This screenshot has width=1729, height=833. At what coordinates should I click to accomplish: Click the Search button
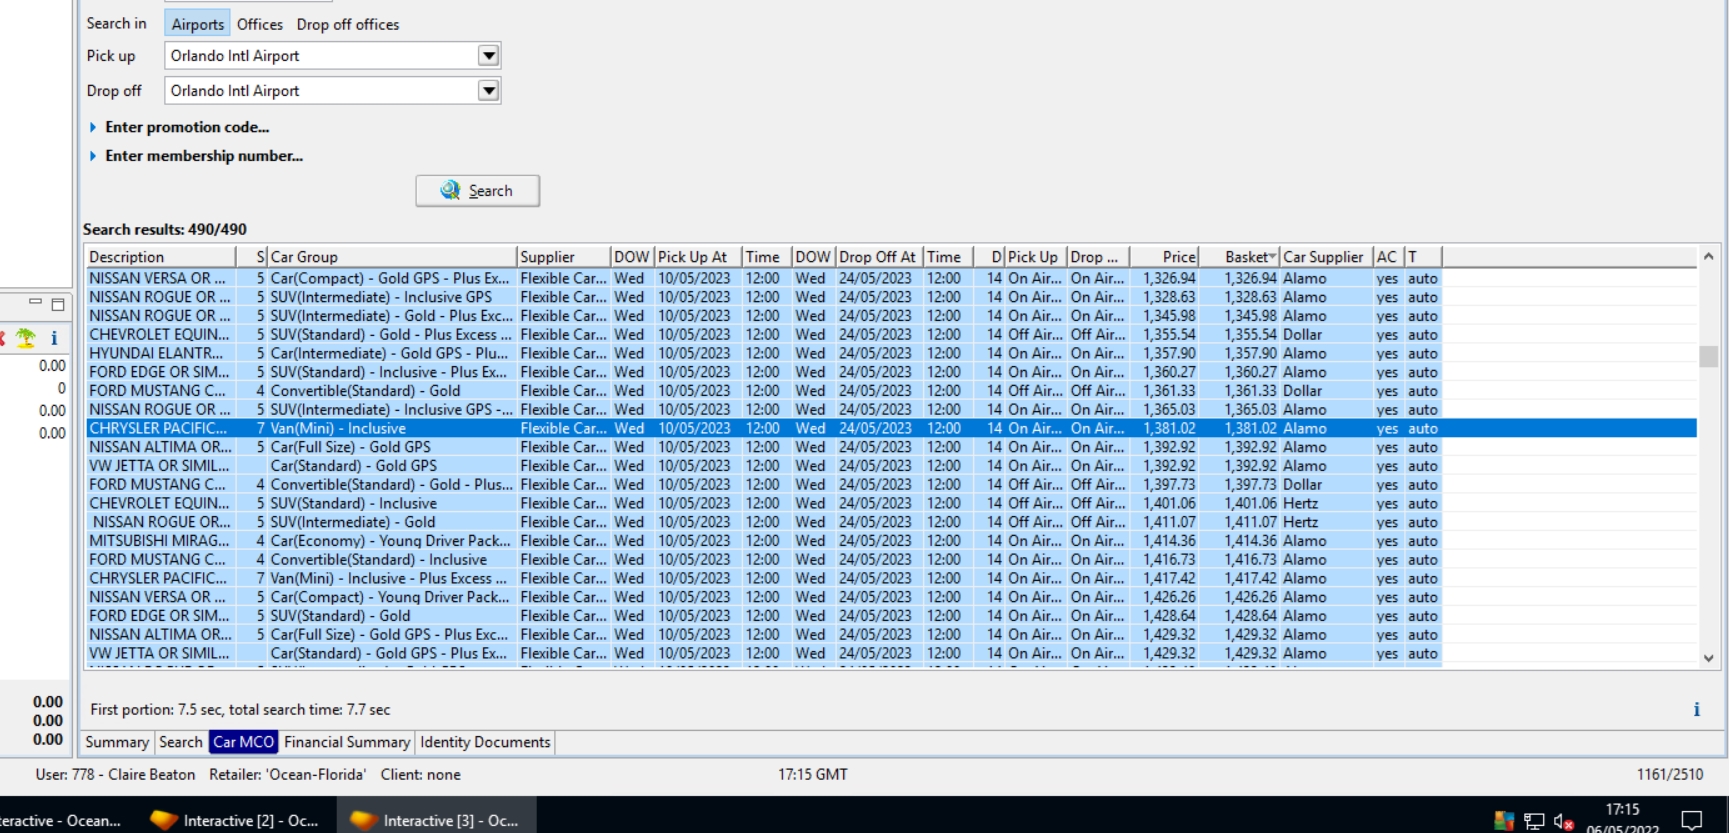(478, 191)
